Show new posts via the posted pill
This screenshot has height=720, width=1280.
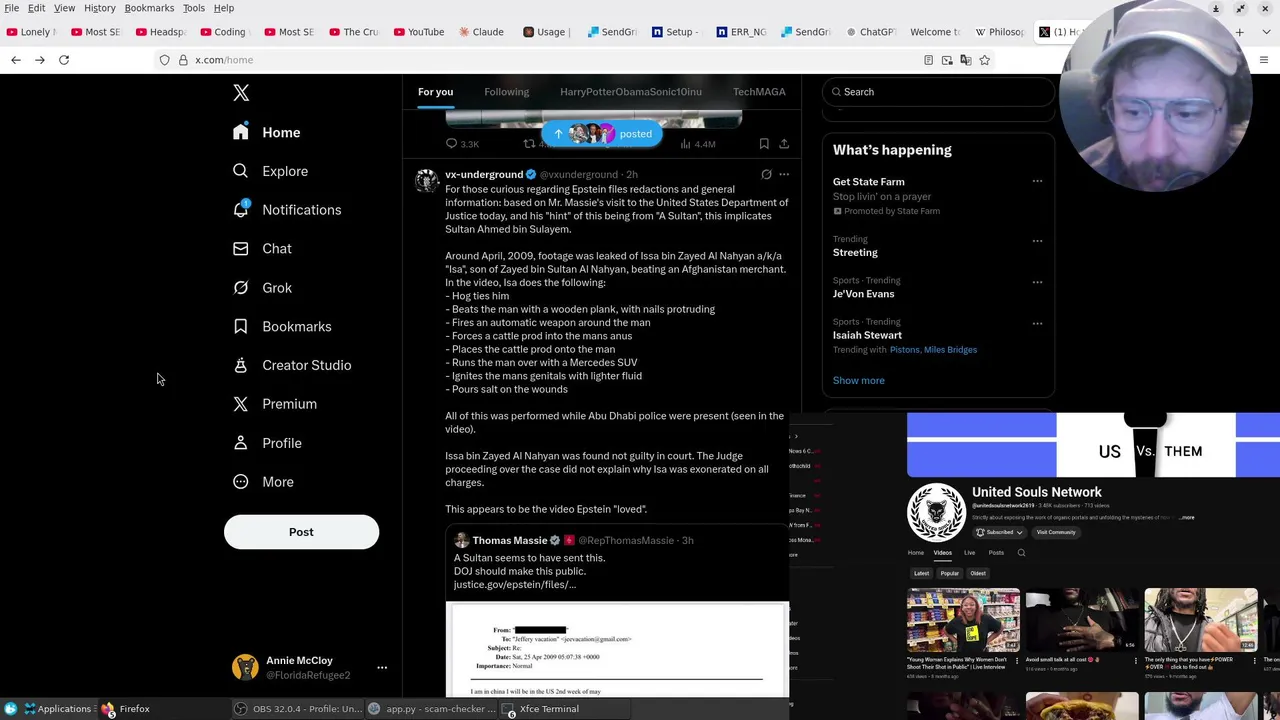(601, 134)
